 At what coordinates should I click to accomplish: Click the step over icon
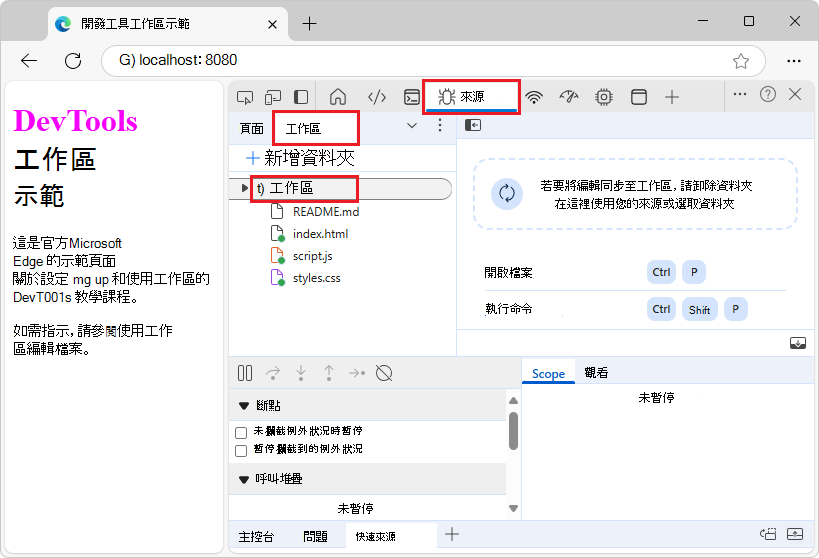(273, 373)
